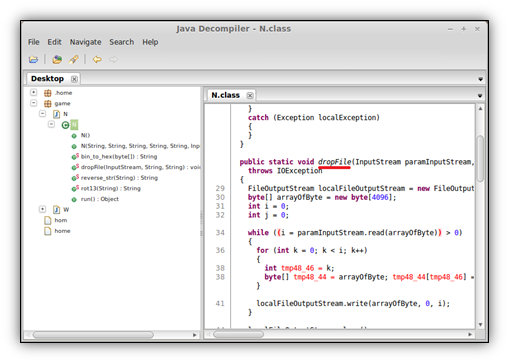Collapse the game package node
509x363 pixels.
(33, 103)
